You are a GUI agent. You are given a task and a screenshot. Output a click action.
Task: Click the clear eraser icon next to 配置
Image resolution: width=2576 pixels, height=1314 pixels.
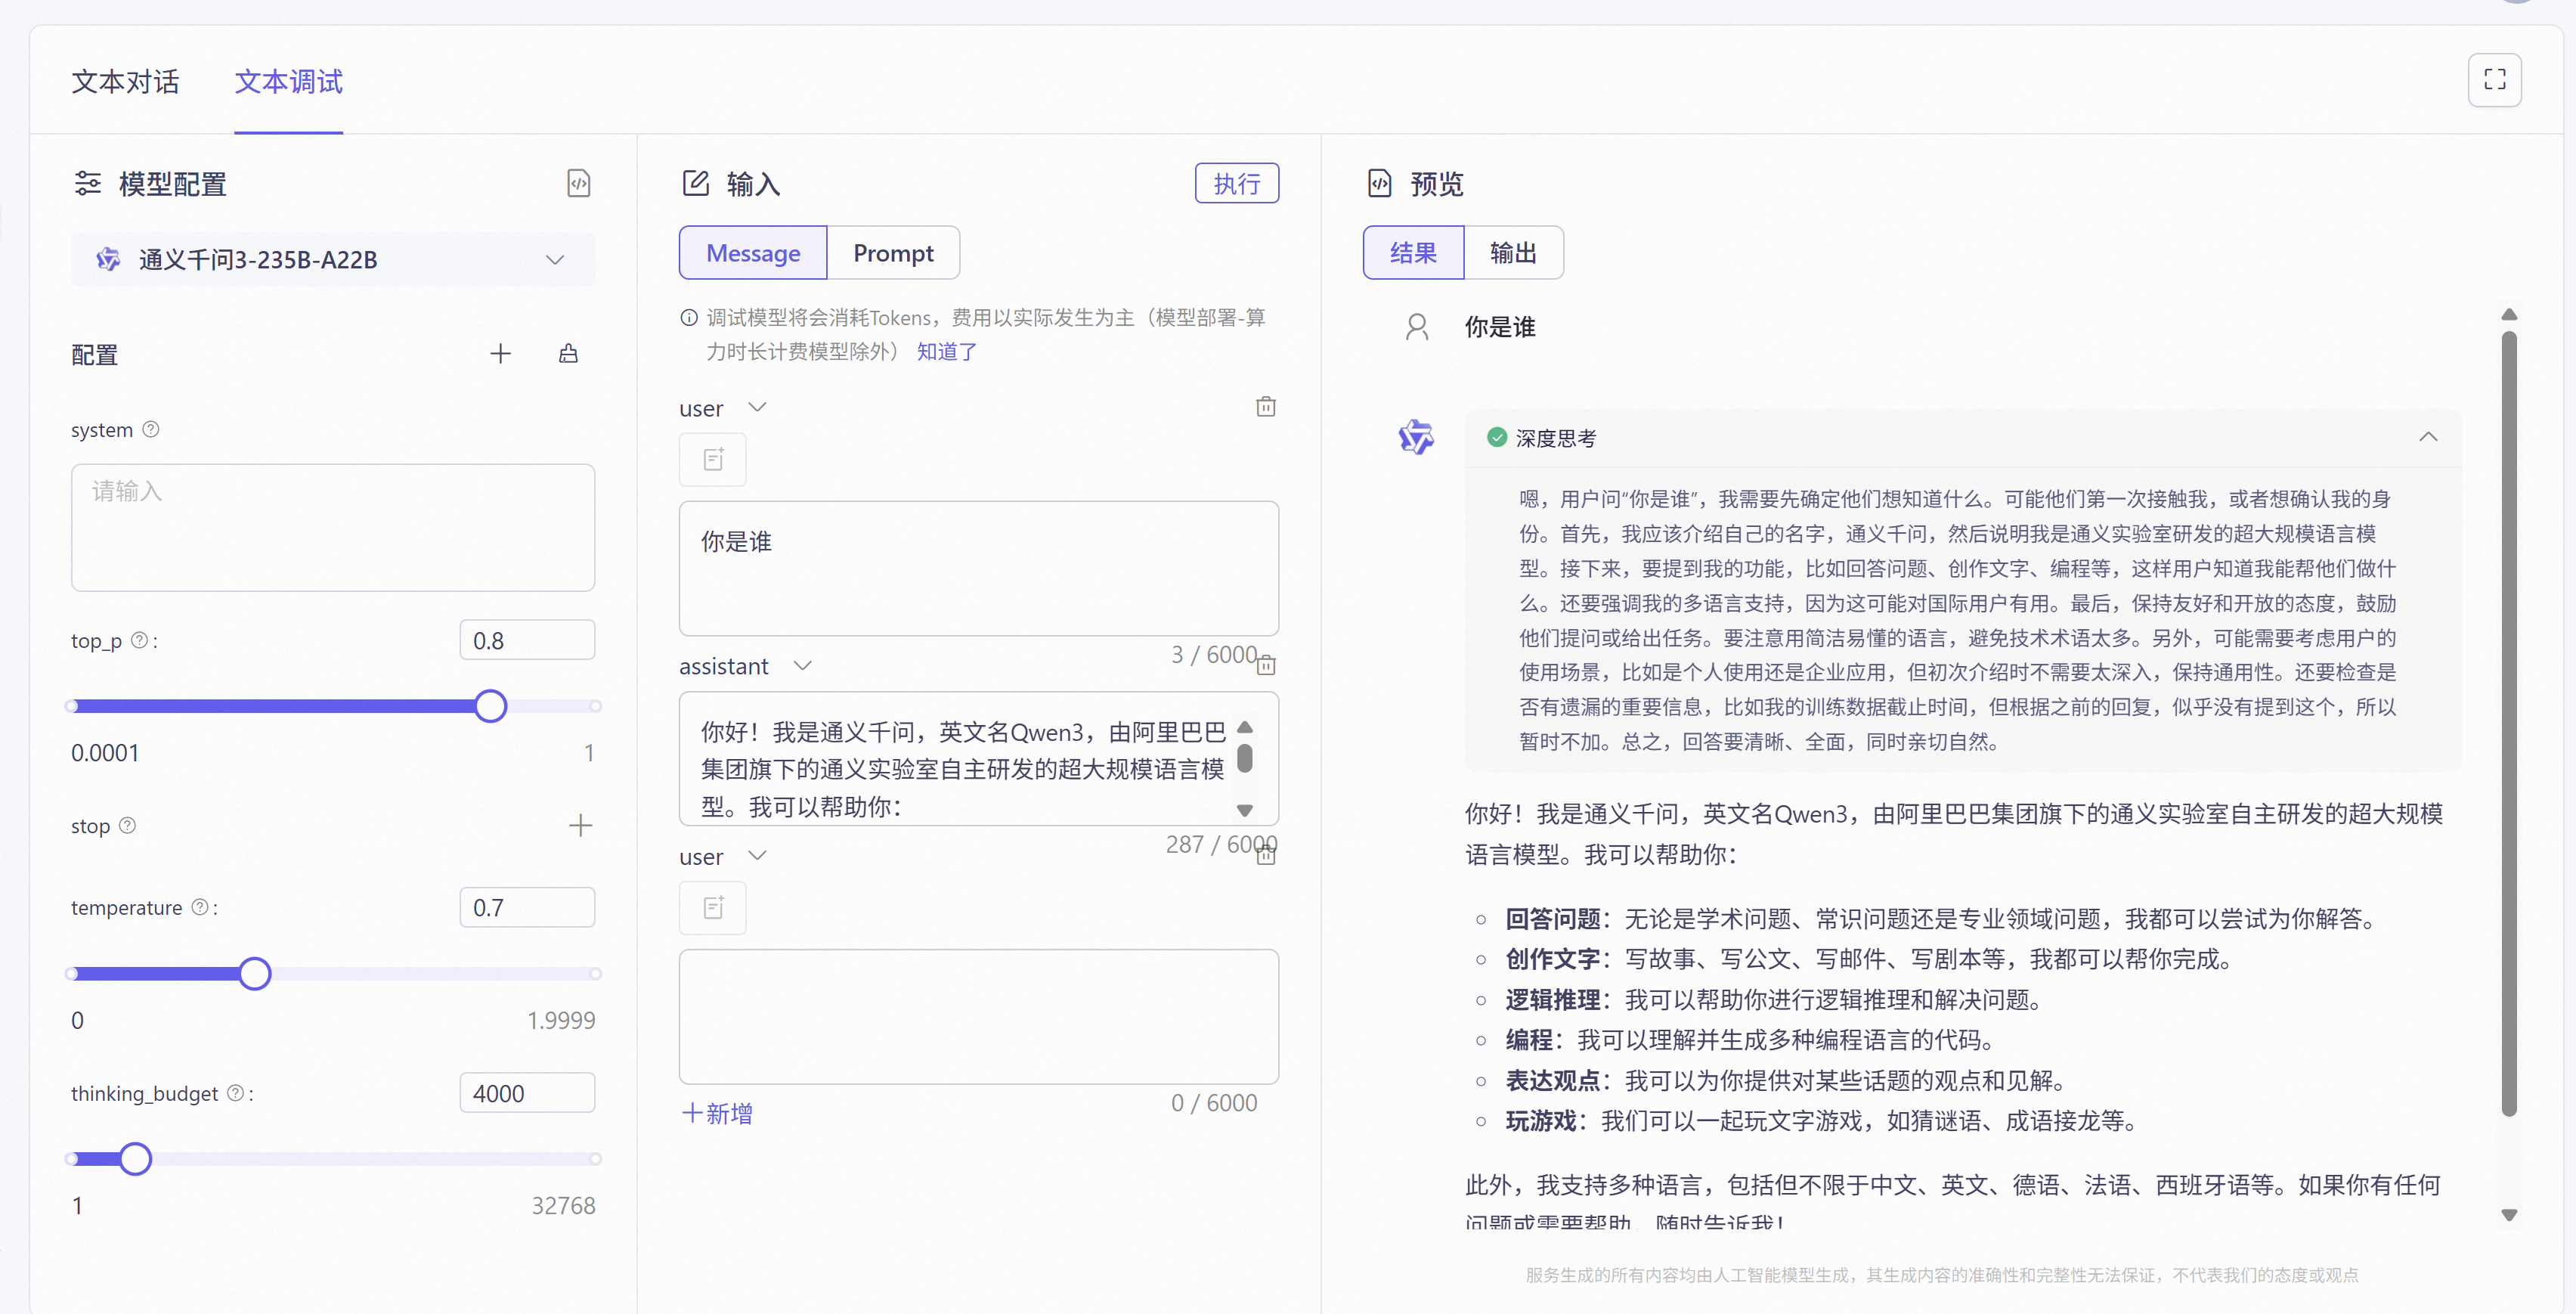click(x=568, y=354)
